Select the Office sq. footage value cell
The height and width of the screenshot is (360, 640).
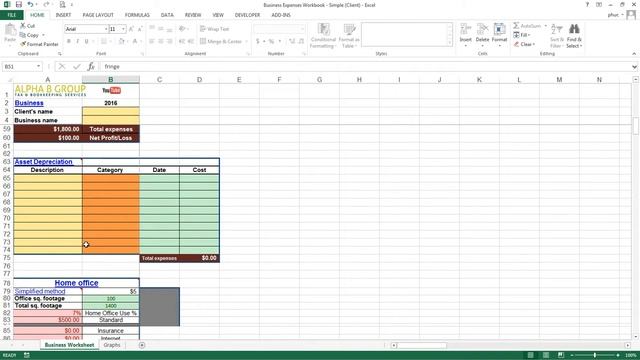[x=111, y=299]
